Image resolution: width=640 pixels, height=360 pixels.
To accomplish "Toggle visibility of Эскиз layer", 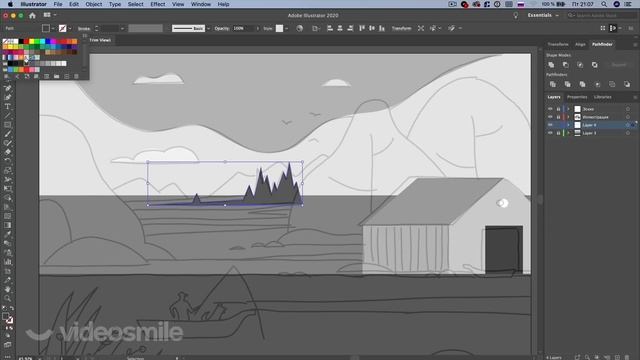I will [x=550, y=109].
